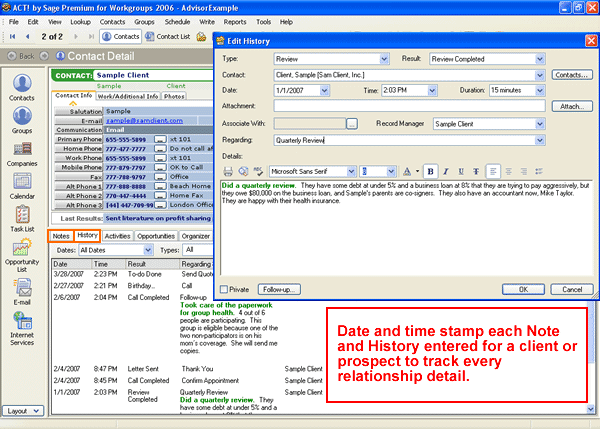Click the dial button next to Mobile Phone
The width and height of the screenshot is (600, 429).
(160, 167)
